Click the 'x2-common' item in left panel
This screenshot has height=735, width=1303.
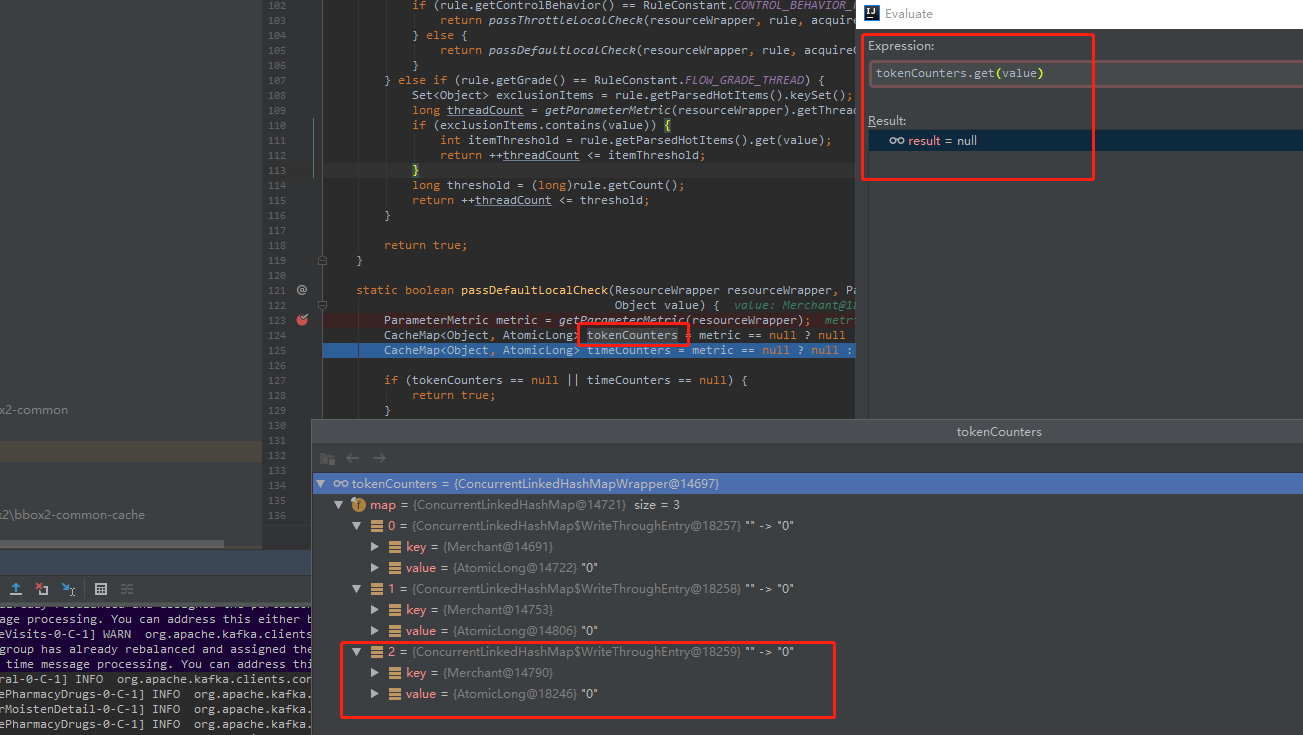[34, 410]
